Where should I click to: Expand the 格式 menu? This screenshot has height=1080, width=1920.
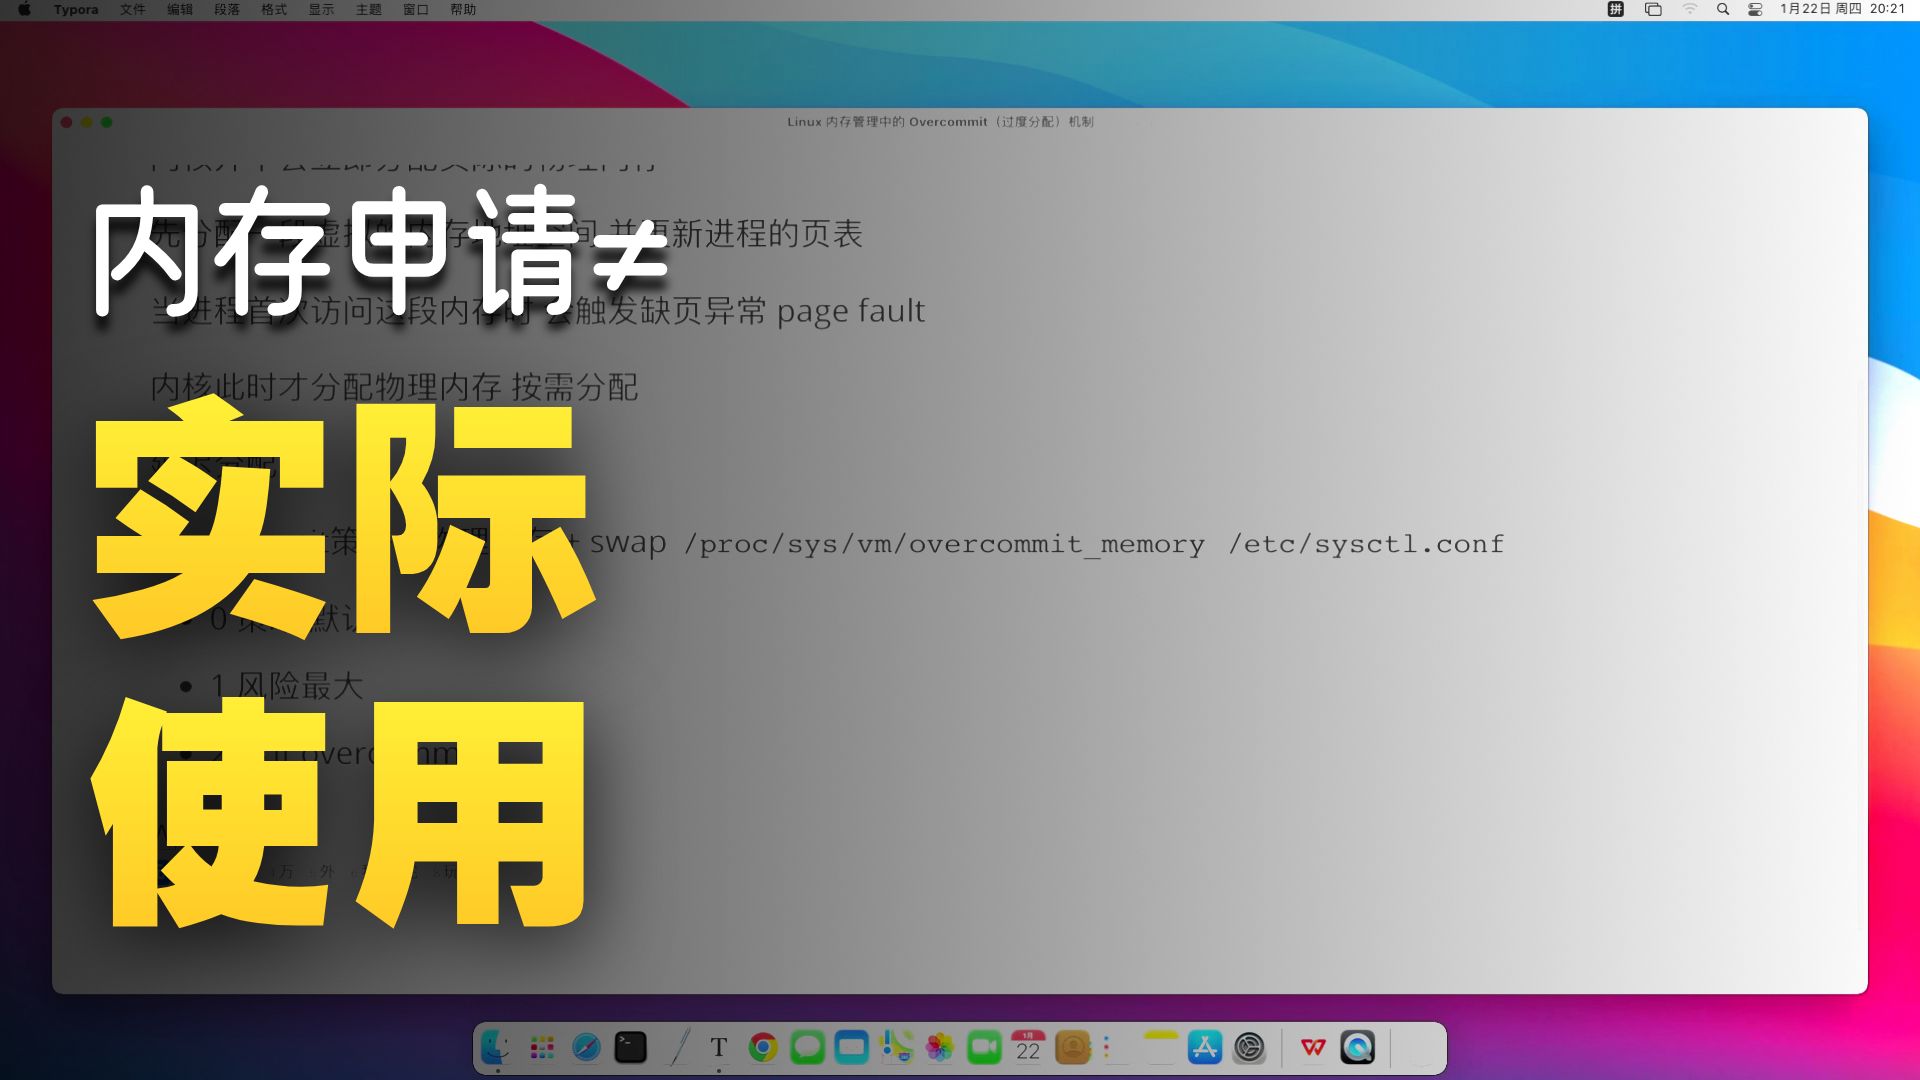(274, 9)
